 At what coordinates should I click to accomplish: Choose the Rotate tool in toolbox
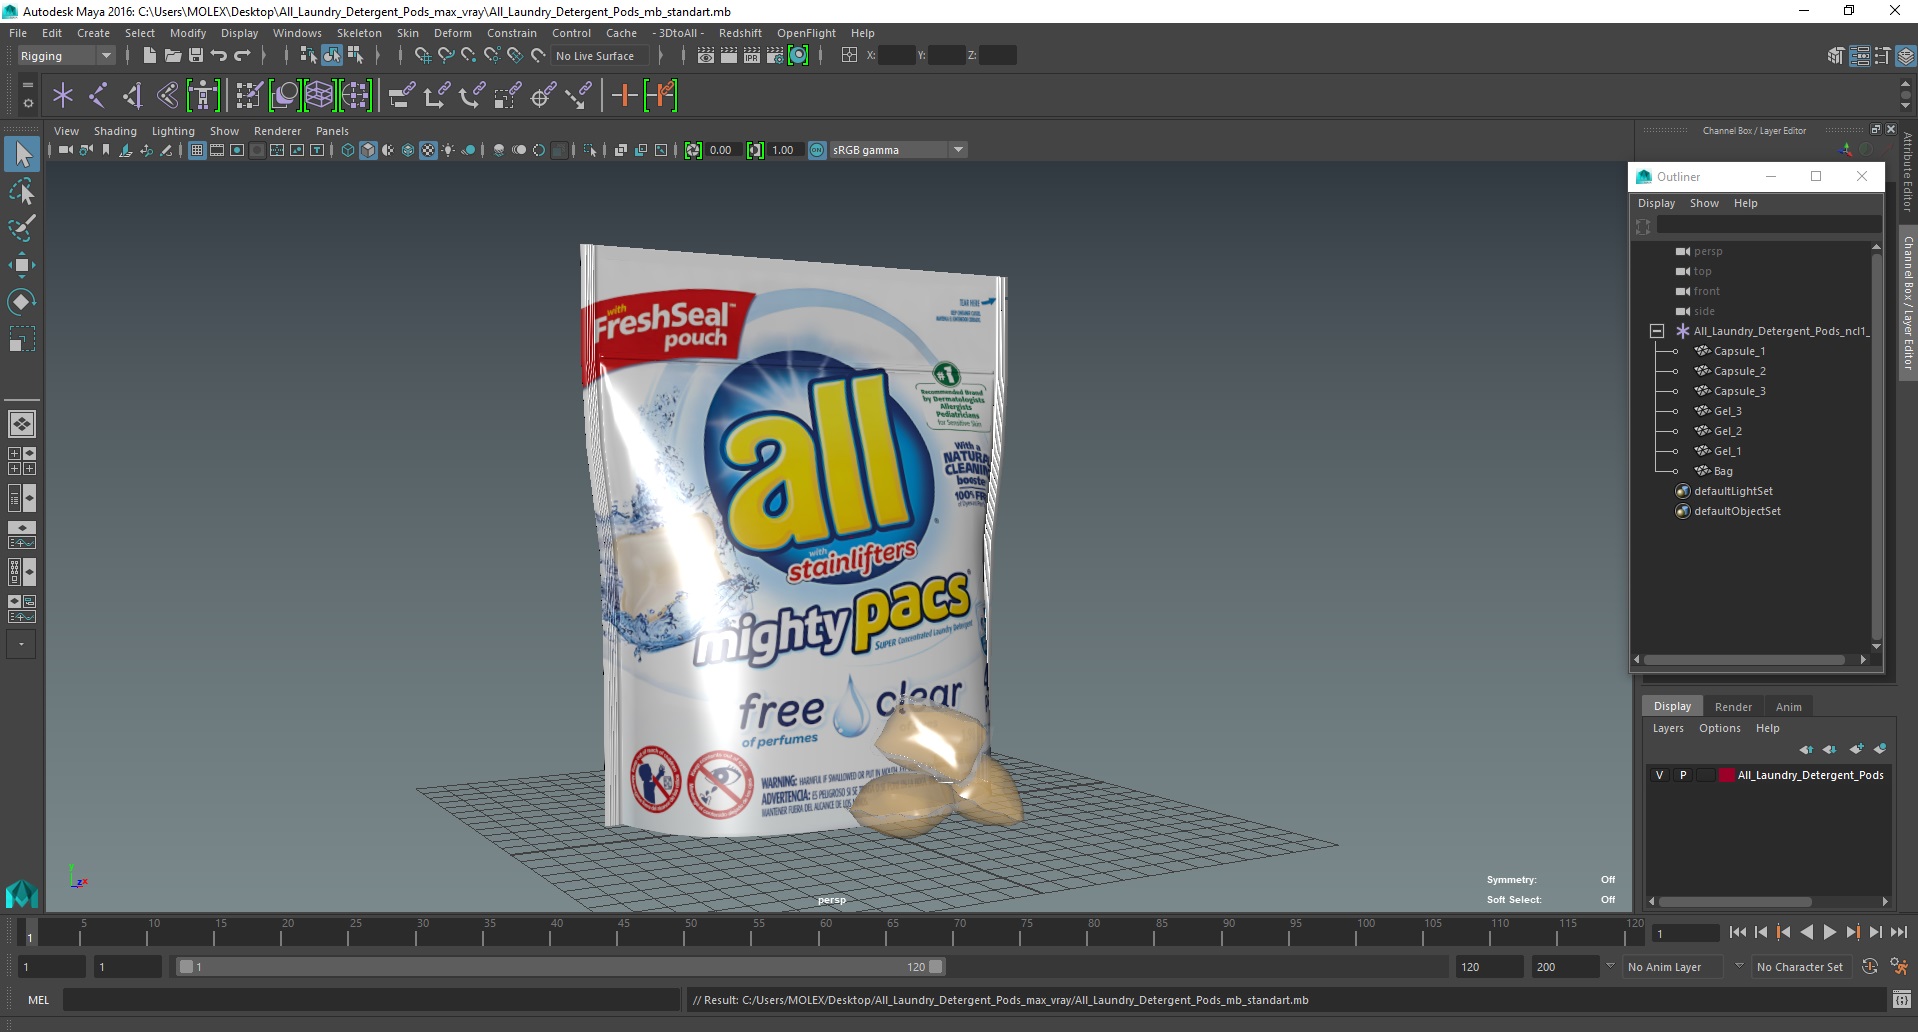point(22,302)
